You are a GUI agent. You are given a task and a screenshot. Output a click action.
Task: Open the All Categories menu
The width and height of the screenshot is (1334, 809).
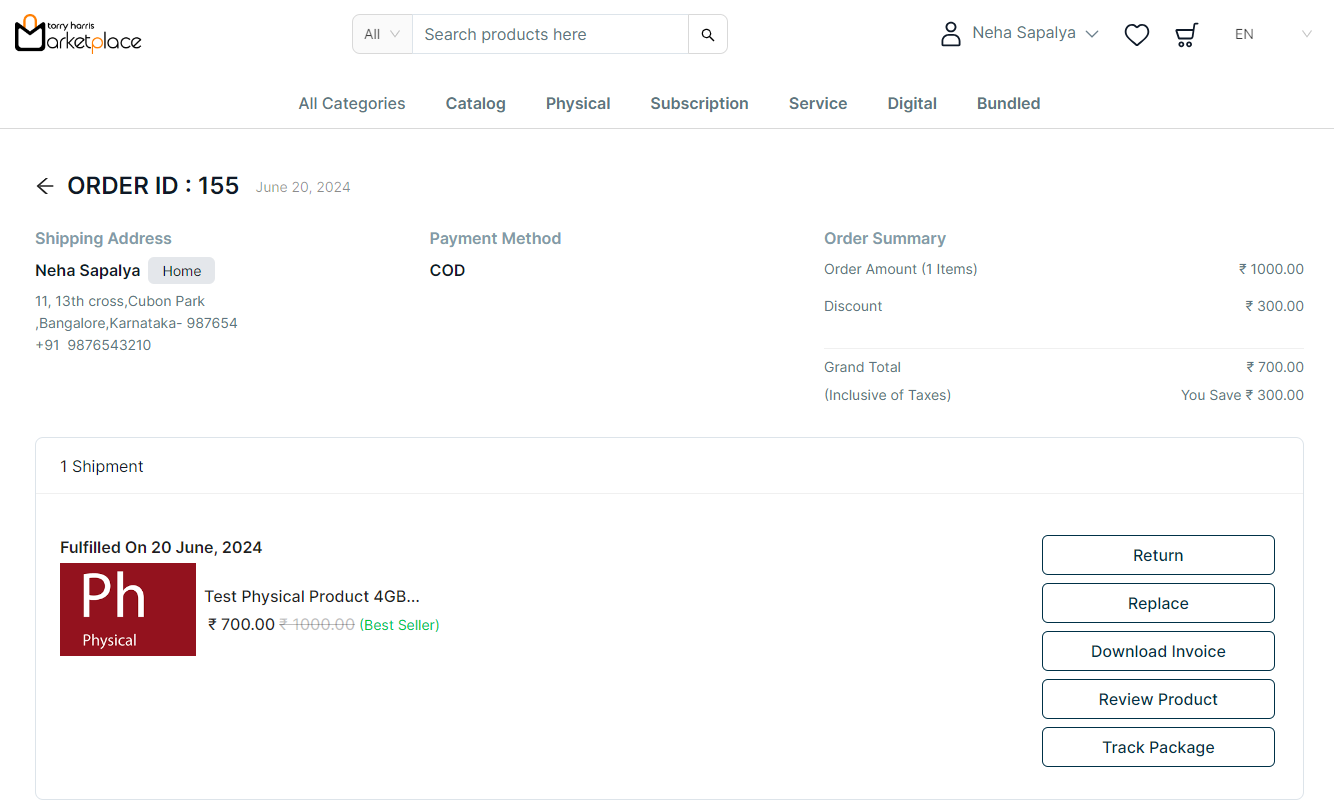click(x=352, y=103)
